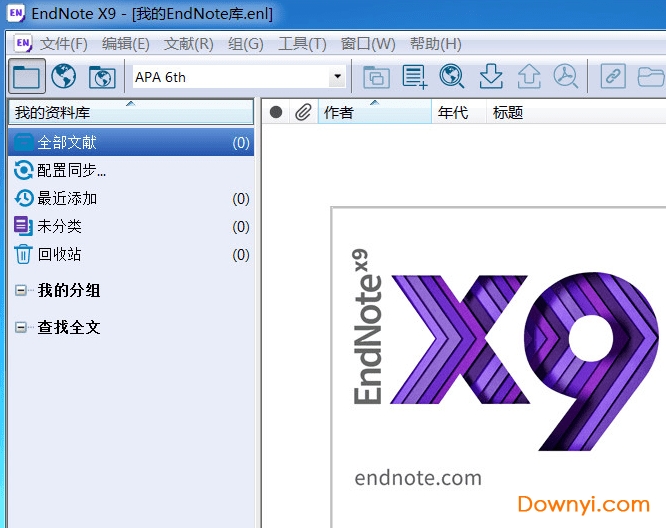The width and height of the screenshot is (666, 528).
Task: Sort references by 年代 column header
Action: pos(459,112)
